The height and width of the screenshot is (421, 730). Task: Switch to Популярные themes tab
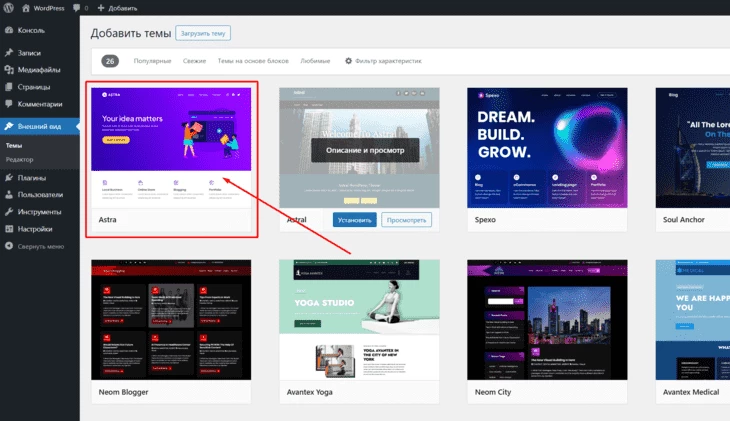coord(152,61)
